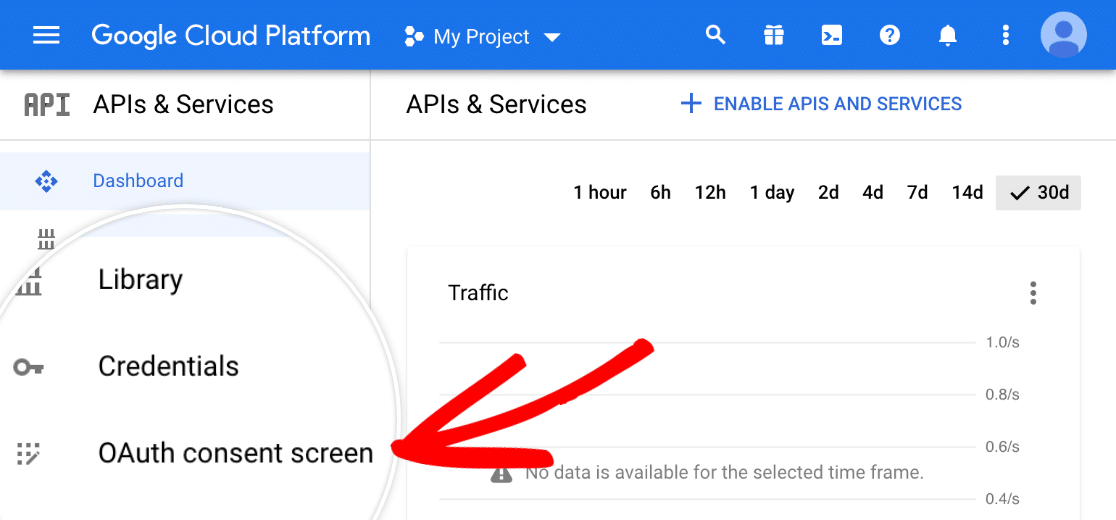The image size is (1116, 520).
Task: Open Credentials in the sidebar
Action: point(168,366)
